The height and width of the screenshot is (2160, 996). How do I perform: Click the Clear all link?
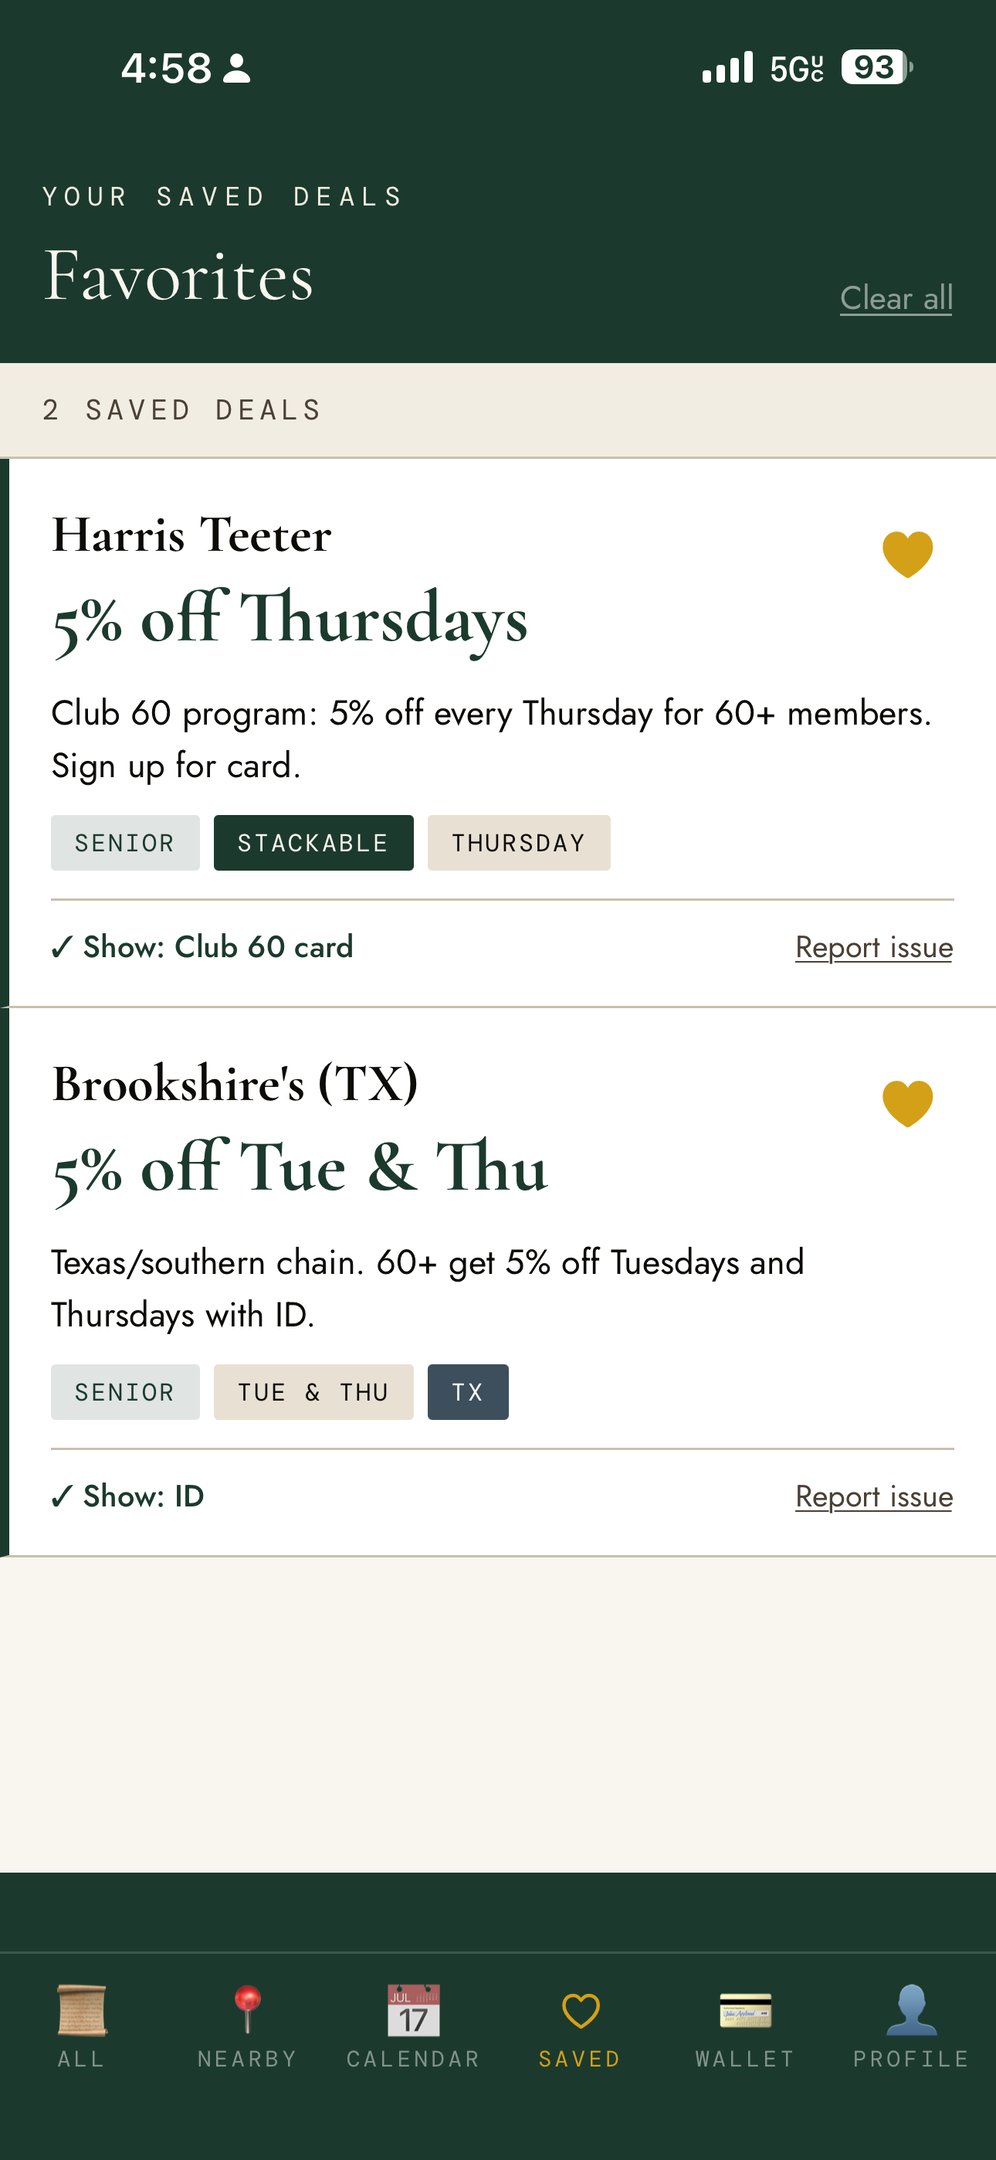pyautogui.click(x=896, y=298)
